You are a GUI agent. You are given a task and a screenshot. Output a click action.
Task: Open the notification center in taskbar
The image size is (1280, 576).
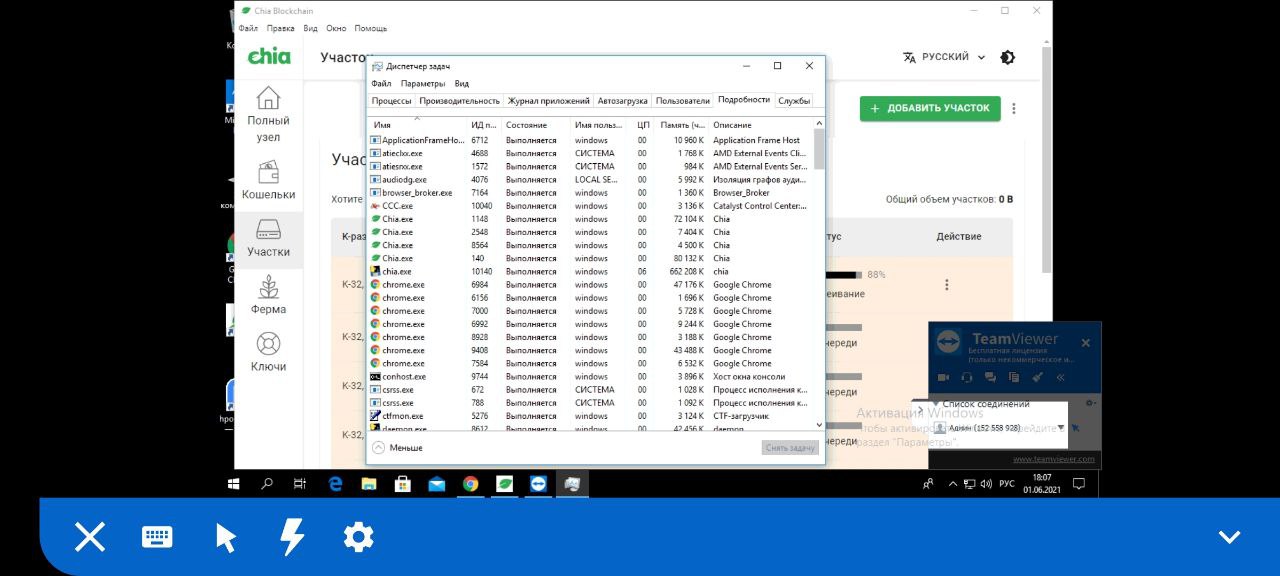click(x=1079, y=484)
